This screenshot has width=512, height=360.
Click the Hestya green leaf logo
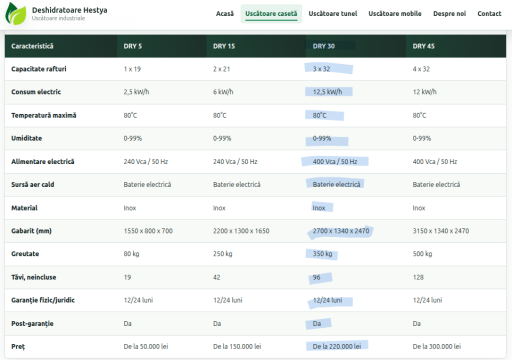coord(16,13)
